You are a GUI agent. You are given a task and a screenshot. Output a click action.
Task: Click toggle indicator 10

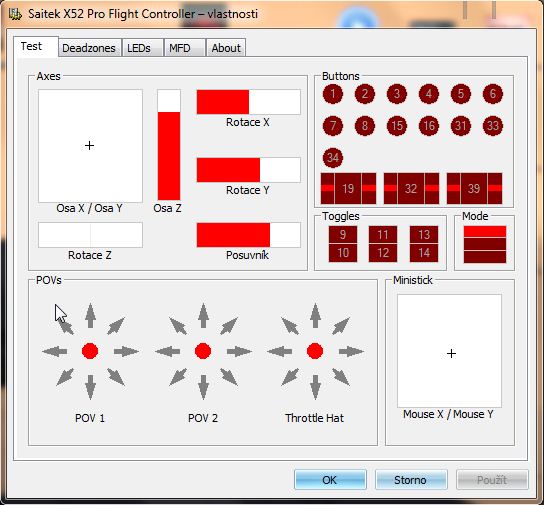[343, 253]
